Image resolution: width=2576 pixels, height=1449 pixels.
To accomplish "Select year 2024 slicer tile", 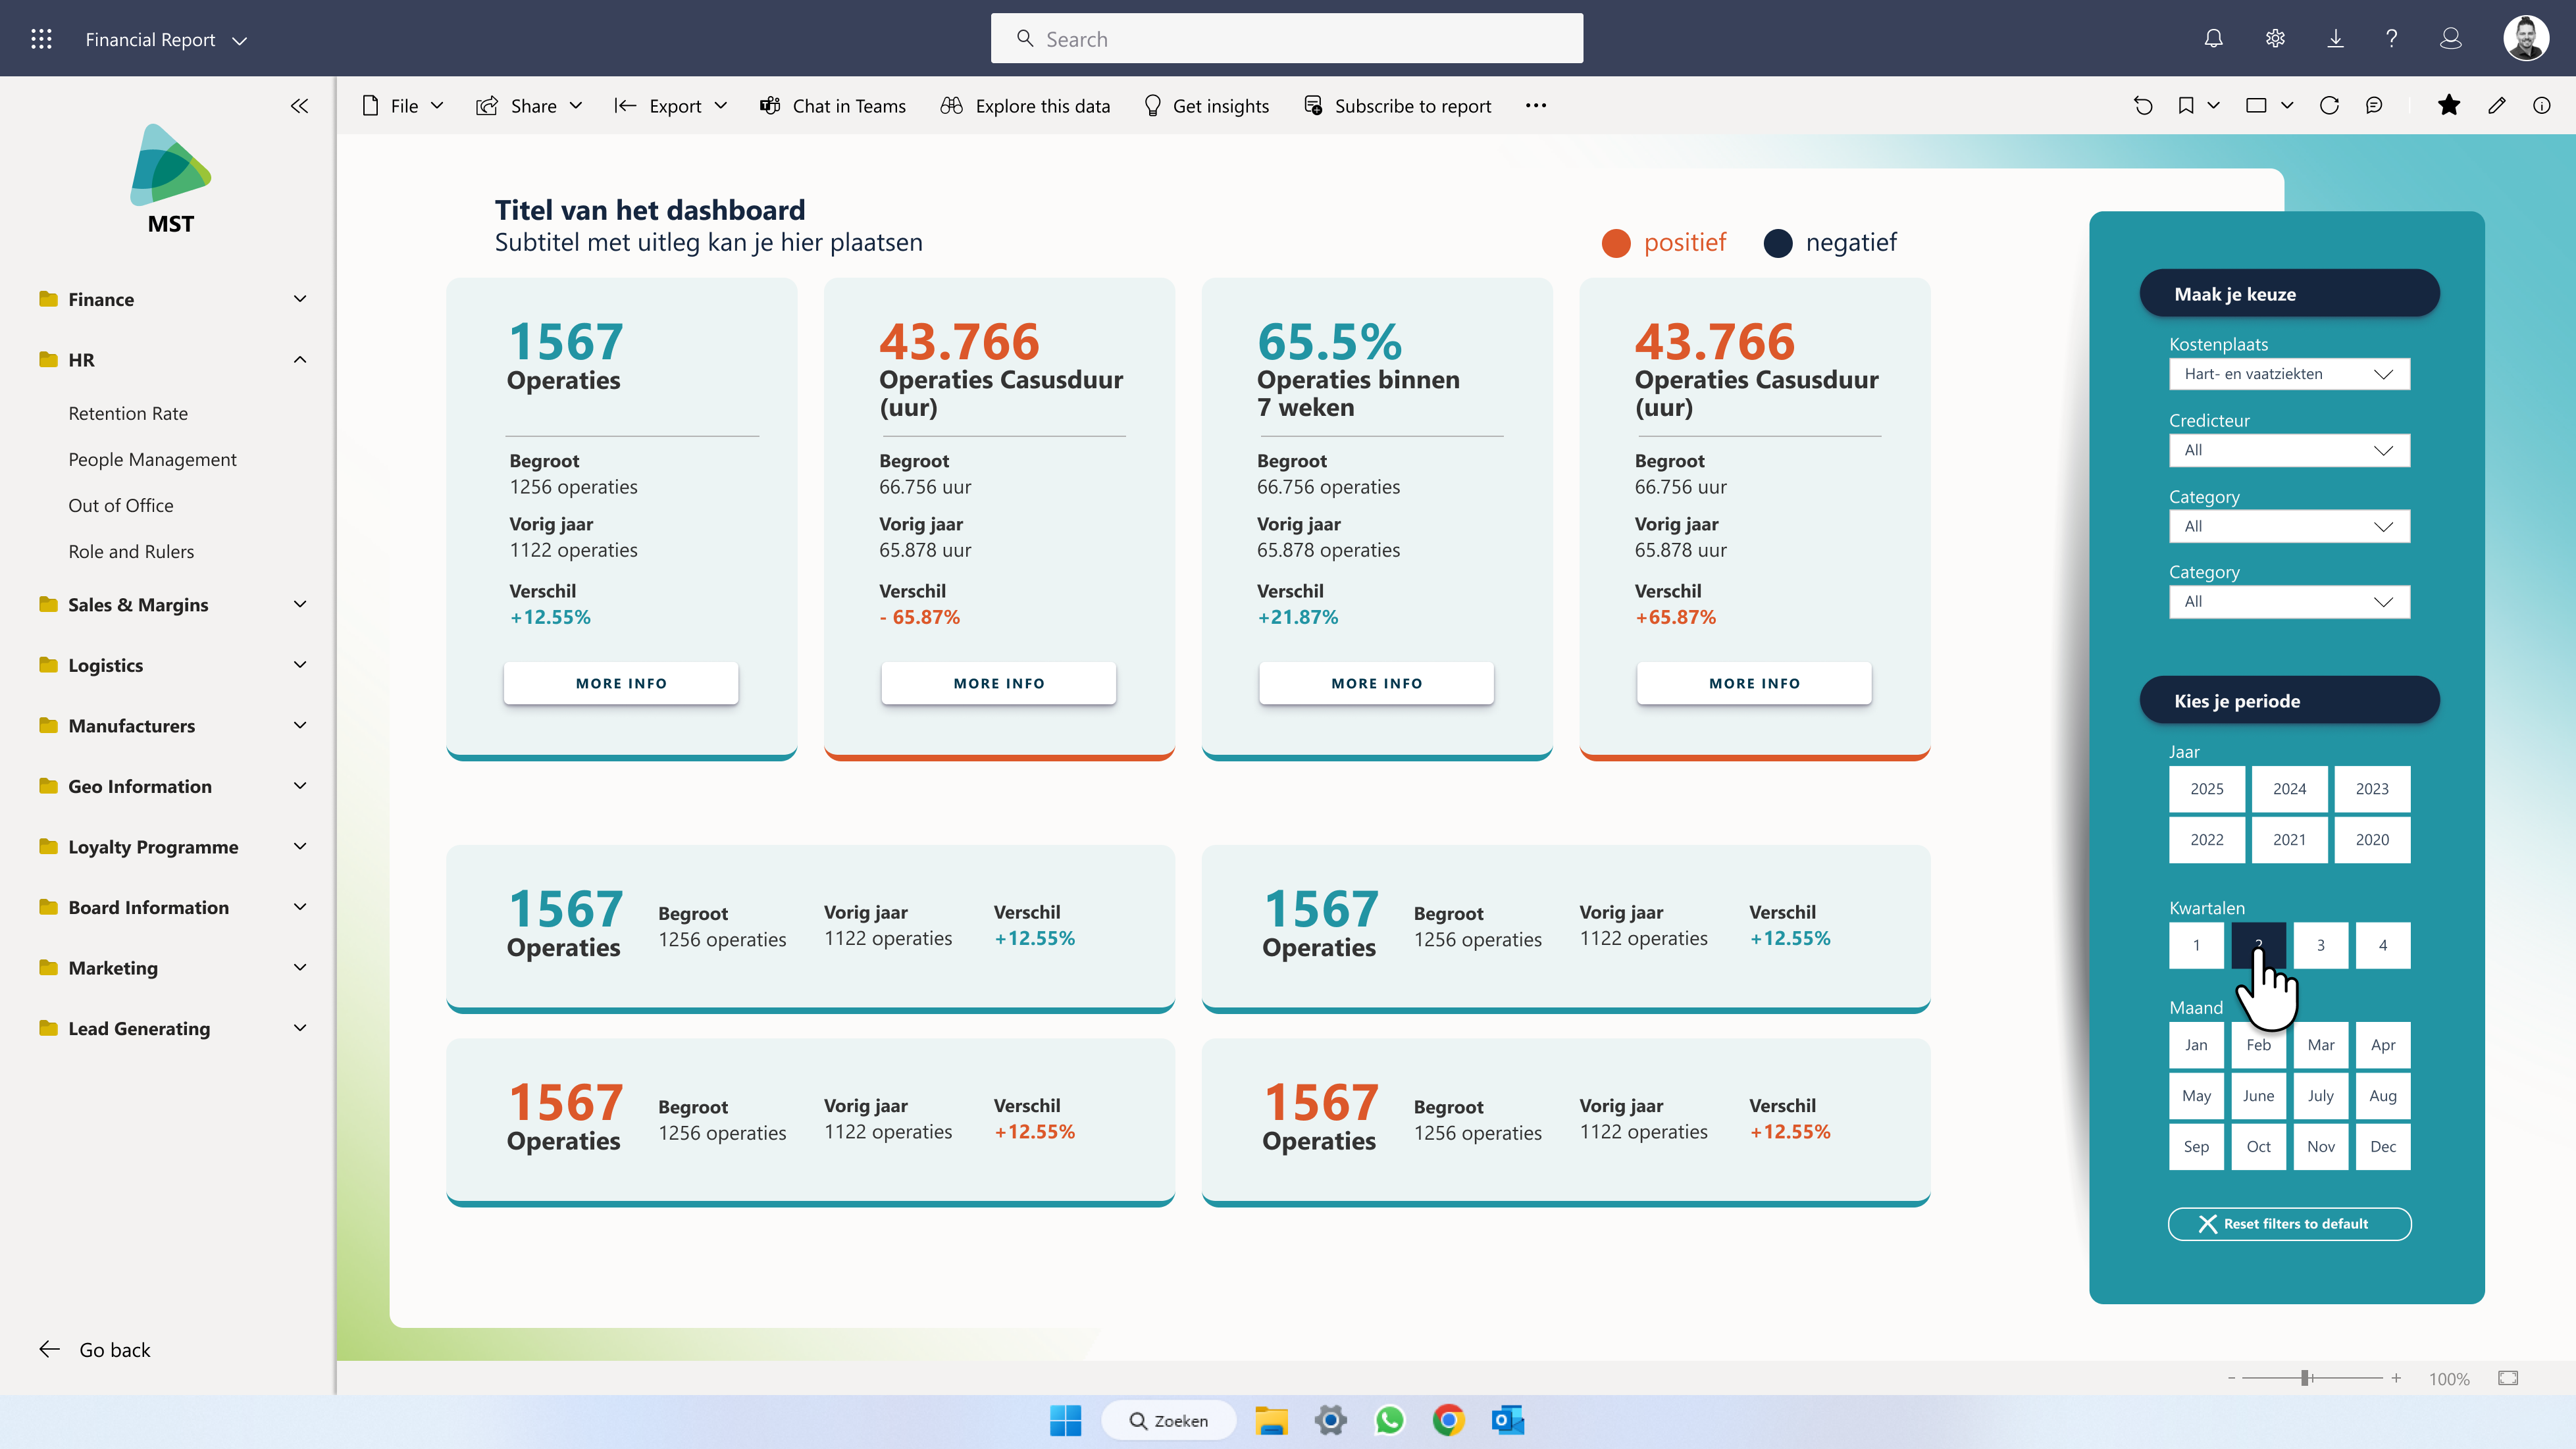I will coord(2289,789).
